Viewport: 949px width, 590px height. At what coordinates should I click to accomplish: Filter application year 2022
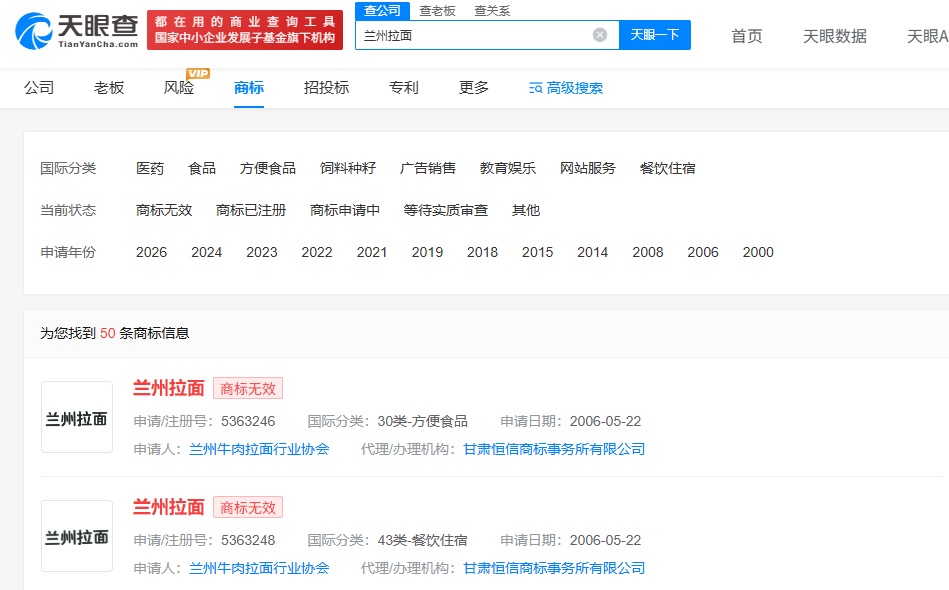coord(317,252)
